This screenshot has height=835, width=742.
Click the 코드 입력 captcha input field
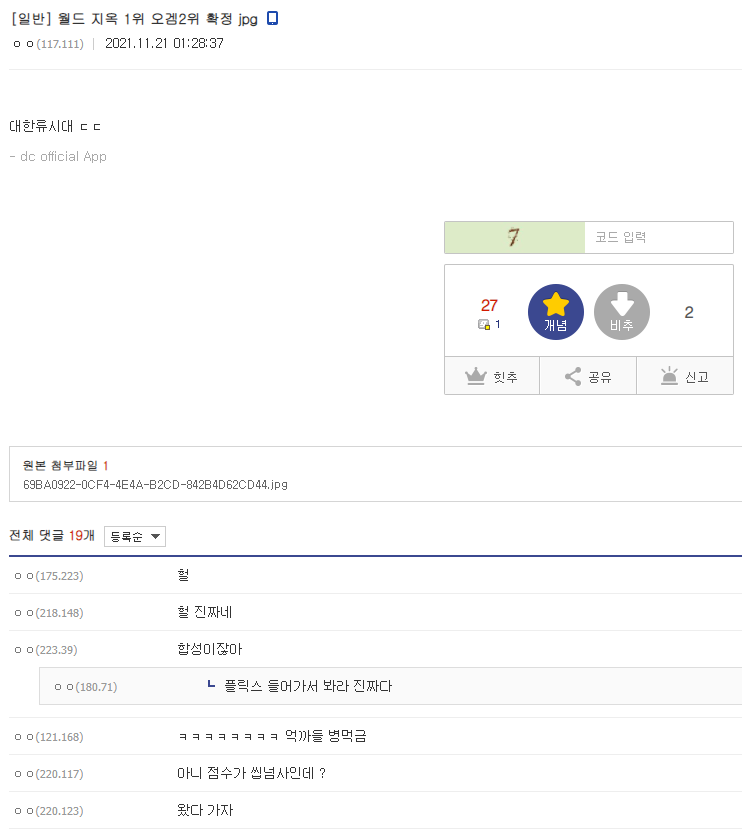[658, 238]
